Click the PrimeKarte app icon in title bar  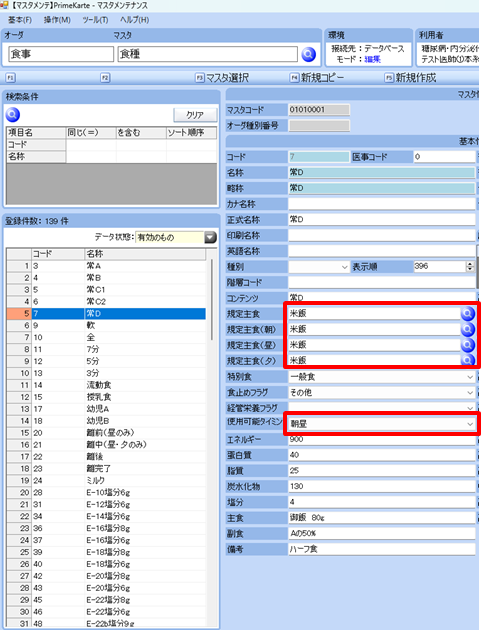tap(5, 5)
